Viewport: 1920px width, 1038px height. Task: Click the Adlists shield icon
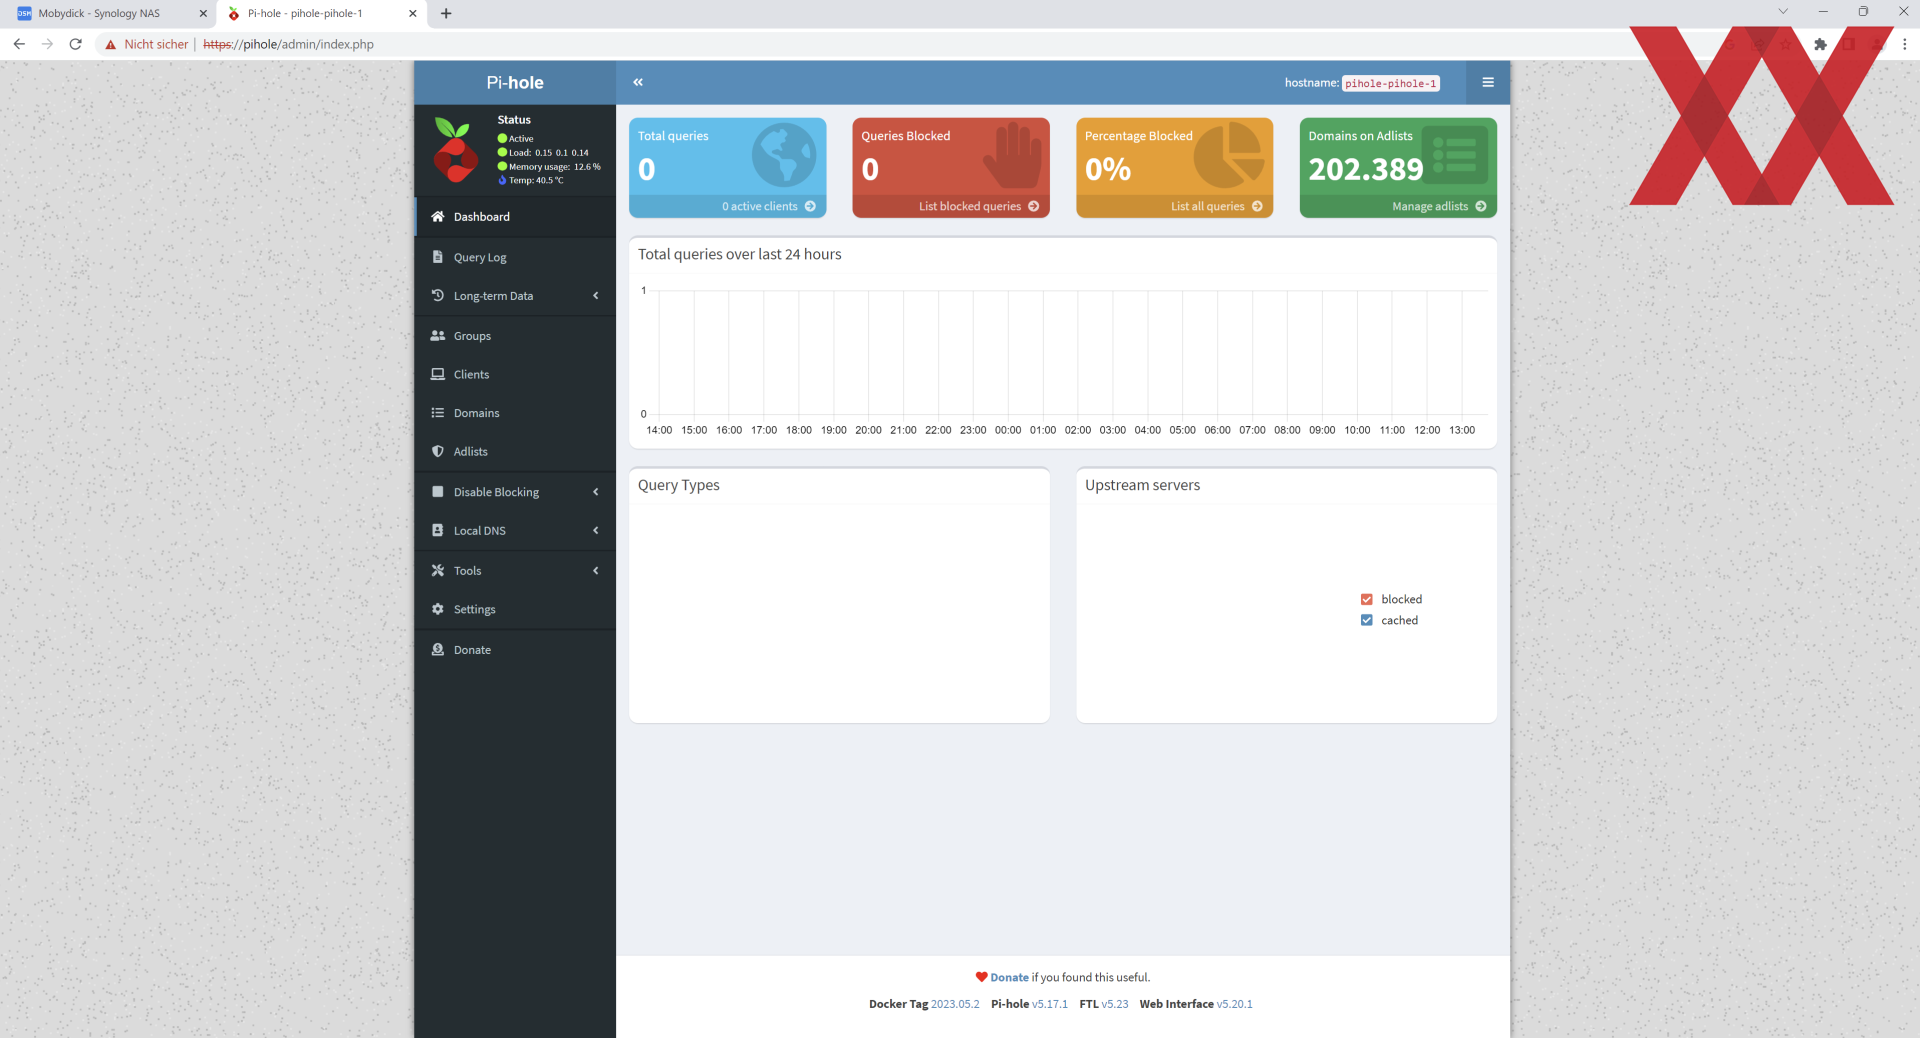click(x=437, y=451)
